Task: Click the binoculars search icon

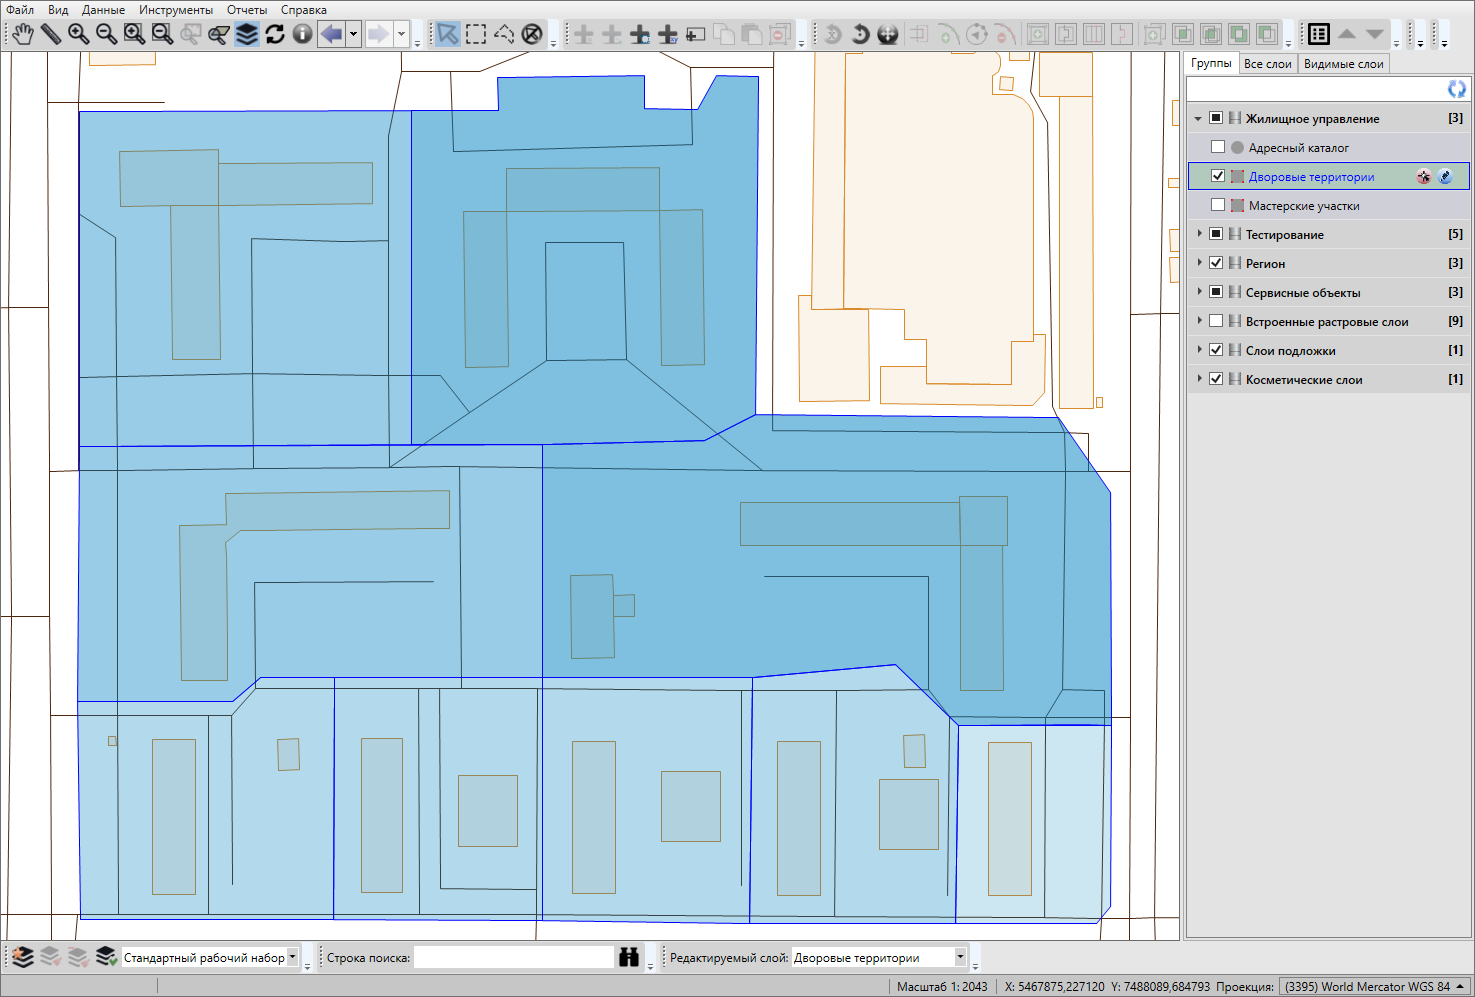Action: coord(628,957)
